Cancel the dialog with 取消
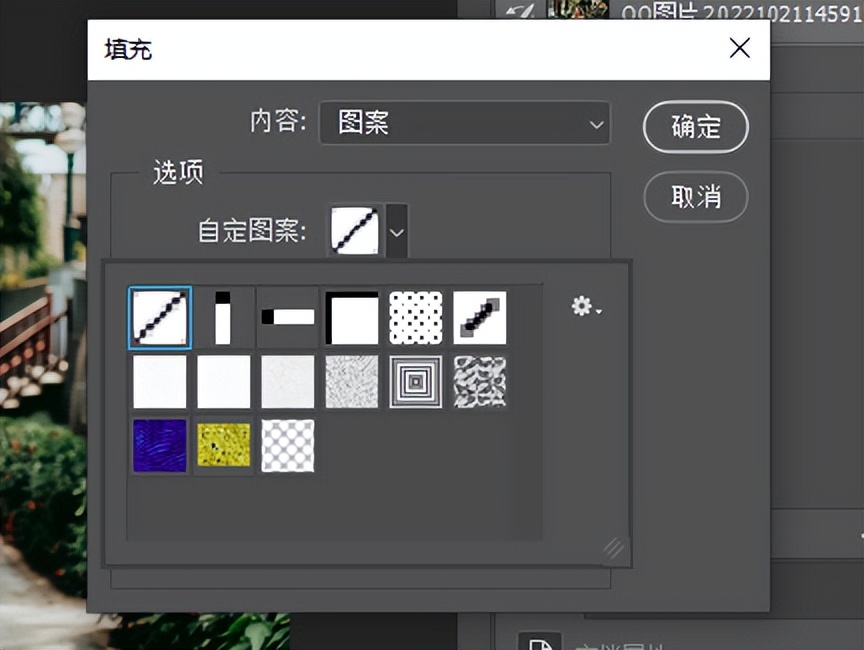864x650 pixels. (695, 197)
